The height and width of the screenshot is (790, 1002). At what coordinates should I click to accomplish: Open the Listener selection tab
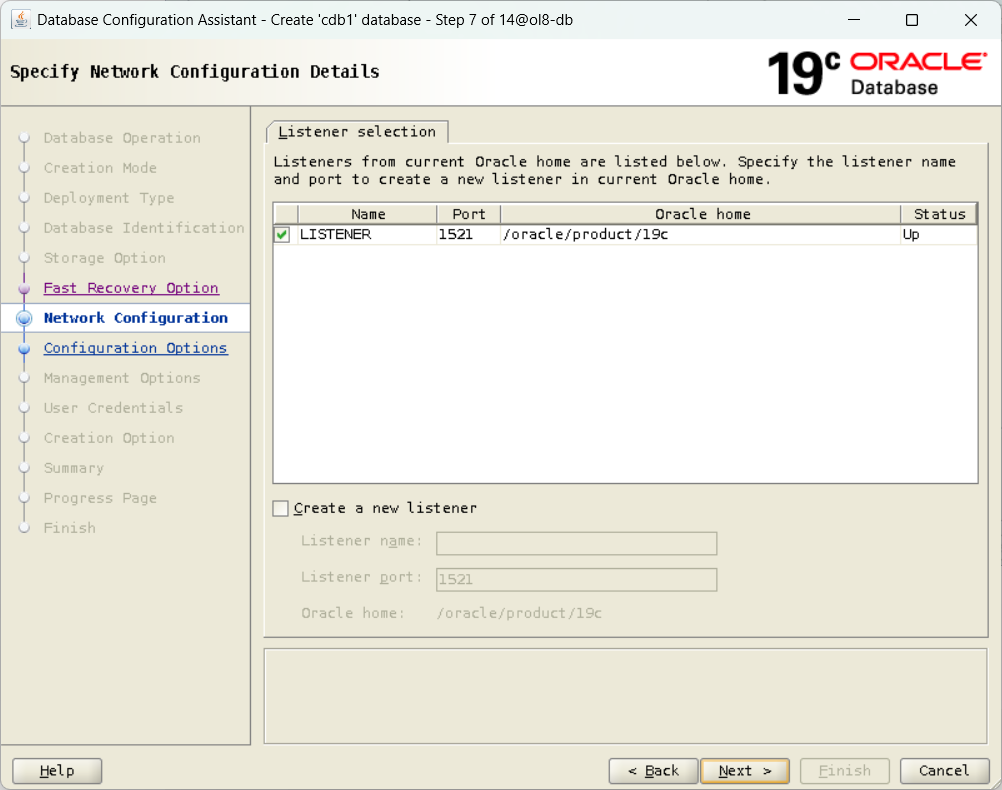pyautogui.click(x=357, y=132)
